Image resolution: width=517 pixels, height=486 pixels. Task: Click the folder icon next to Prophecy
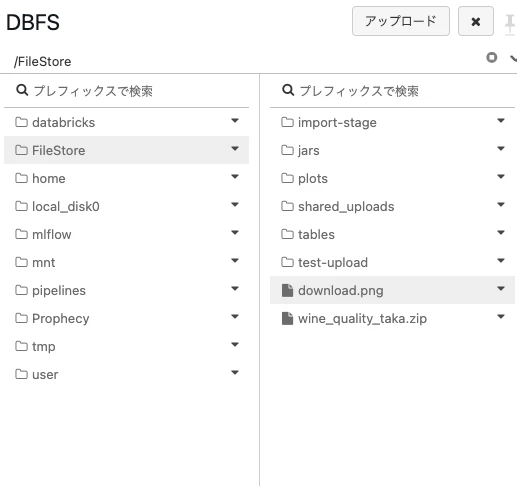(21, 318)
